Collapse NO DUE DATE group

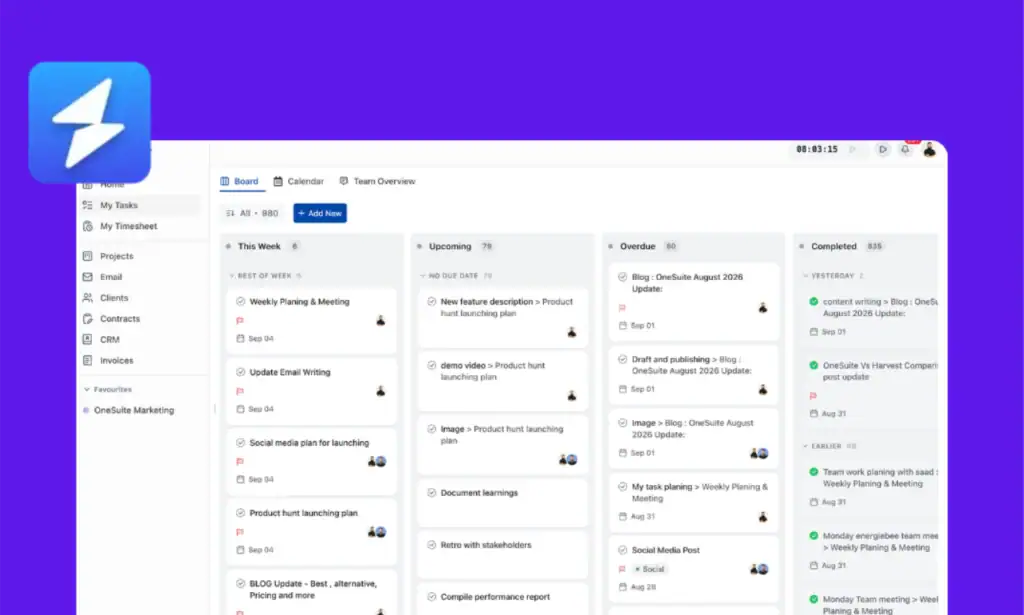(423, 276)
